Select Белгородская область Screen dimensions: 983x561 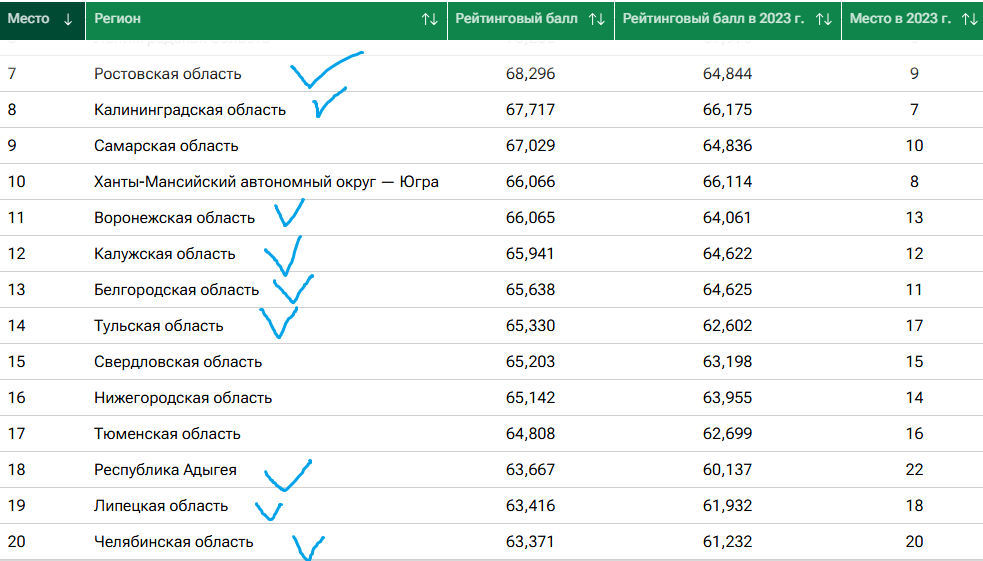pyautogui.click(x=176, y=290)
